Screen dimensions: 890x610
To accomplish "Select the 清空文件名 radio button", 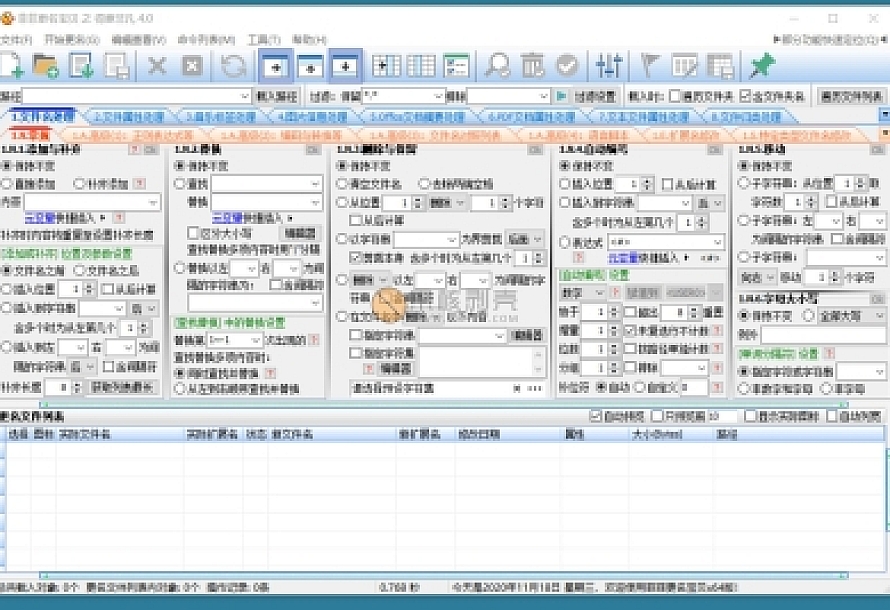I will point(343,184).
